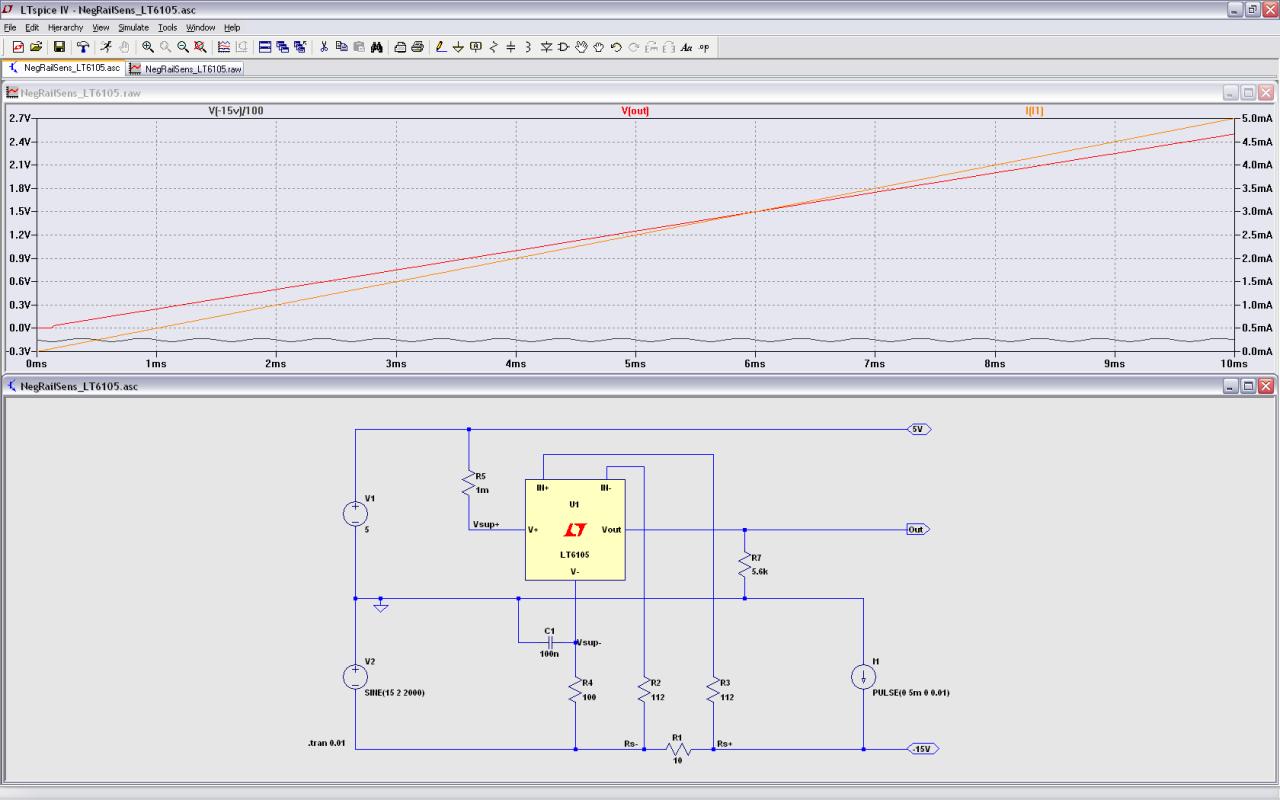Switch to the NegRailSens_LT6105.raw tab
The width and height of the screenshot is (1280, 800).
(x=185, y=69)
